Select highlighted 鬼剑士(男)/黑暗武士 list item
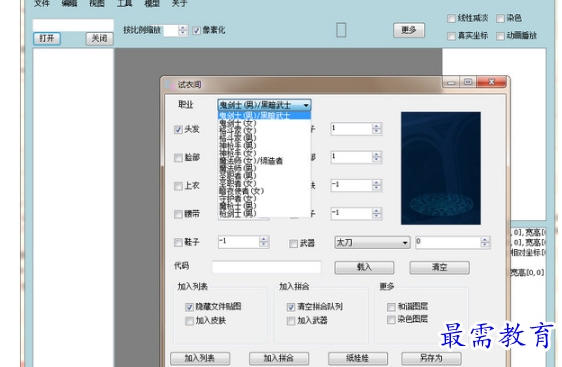Image resolution: width=562 pixels, height=367 pixels. coord(265,115)
